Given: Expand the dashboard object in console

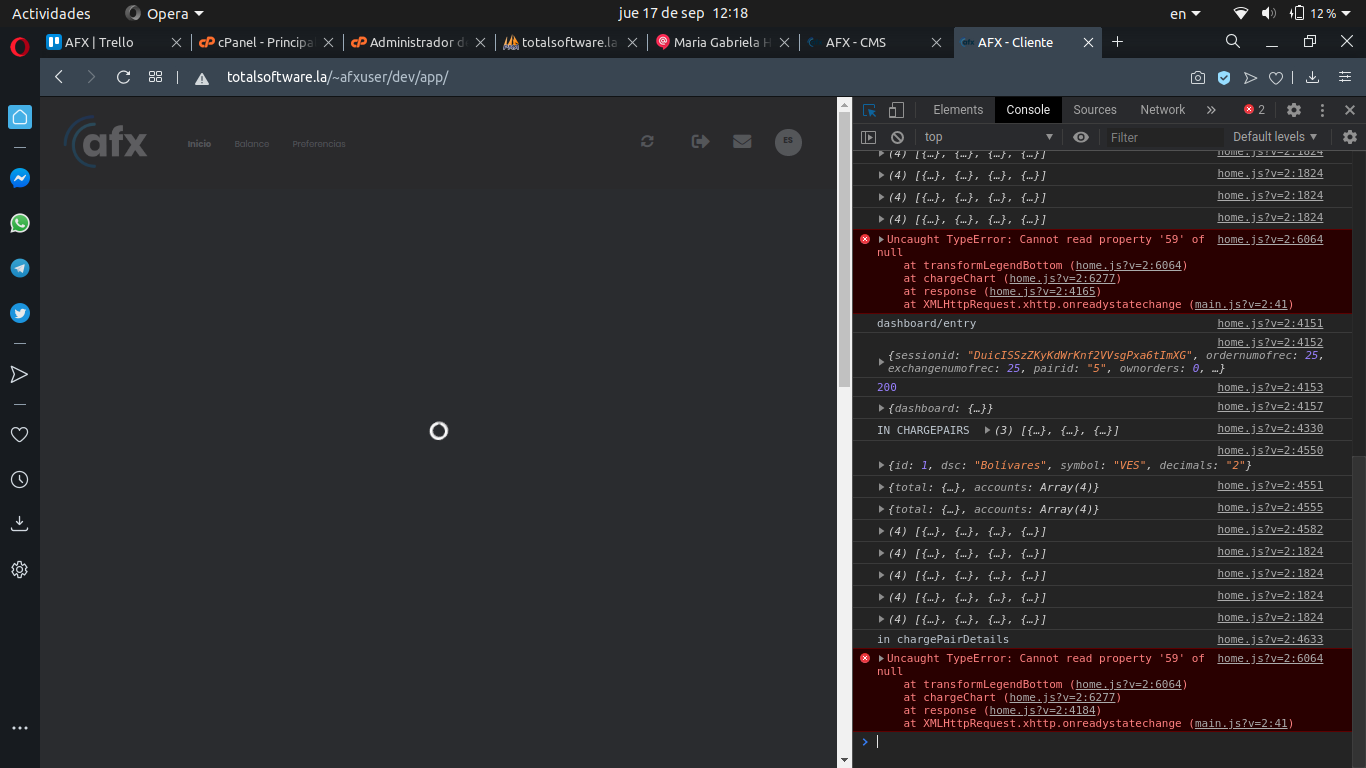Looking at the screenshot, I should (881, 408).
